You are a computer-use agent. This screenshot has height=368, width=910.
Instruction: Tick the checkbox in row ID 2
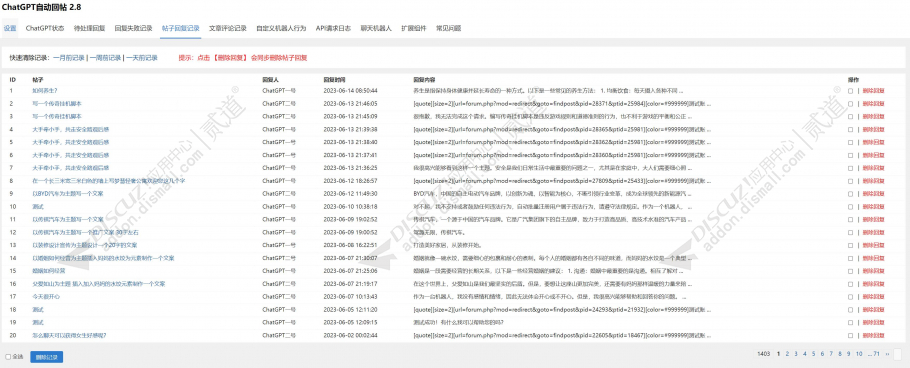(850, 103)
